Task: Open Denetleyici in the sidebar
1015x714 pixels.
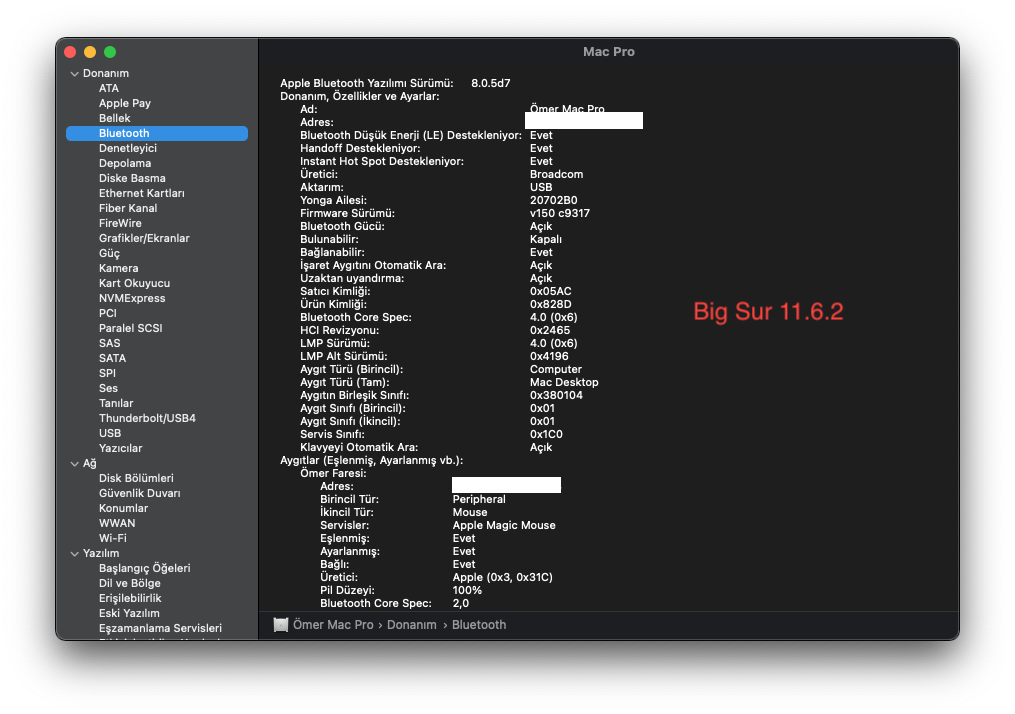Action: (128, 148)
